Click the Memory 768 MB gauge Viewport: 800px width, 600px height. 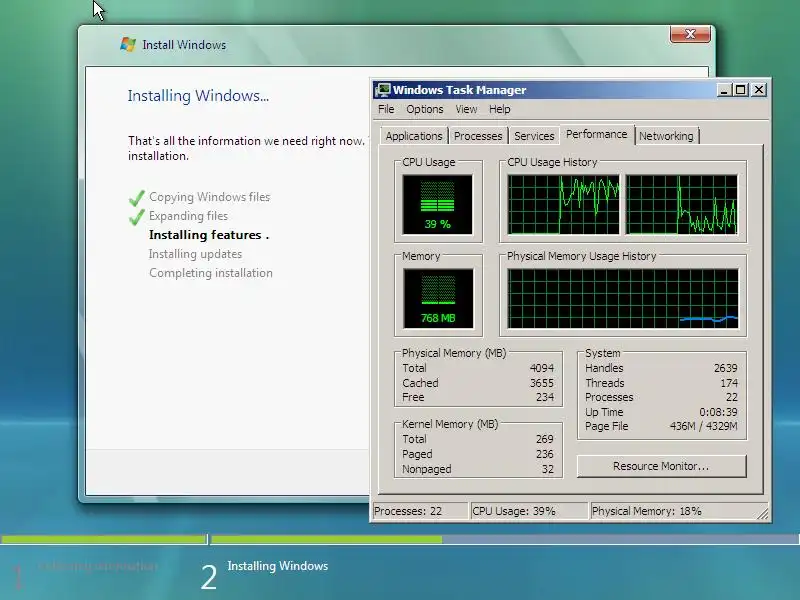click(x=438, y=298)
